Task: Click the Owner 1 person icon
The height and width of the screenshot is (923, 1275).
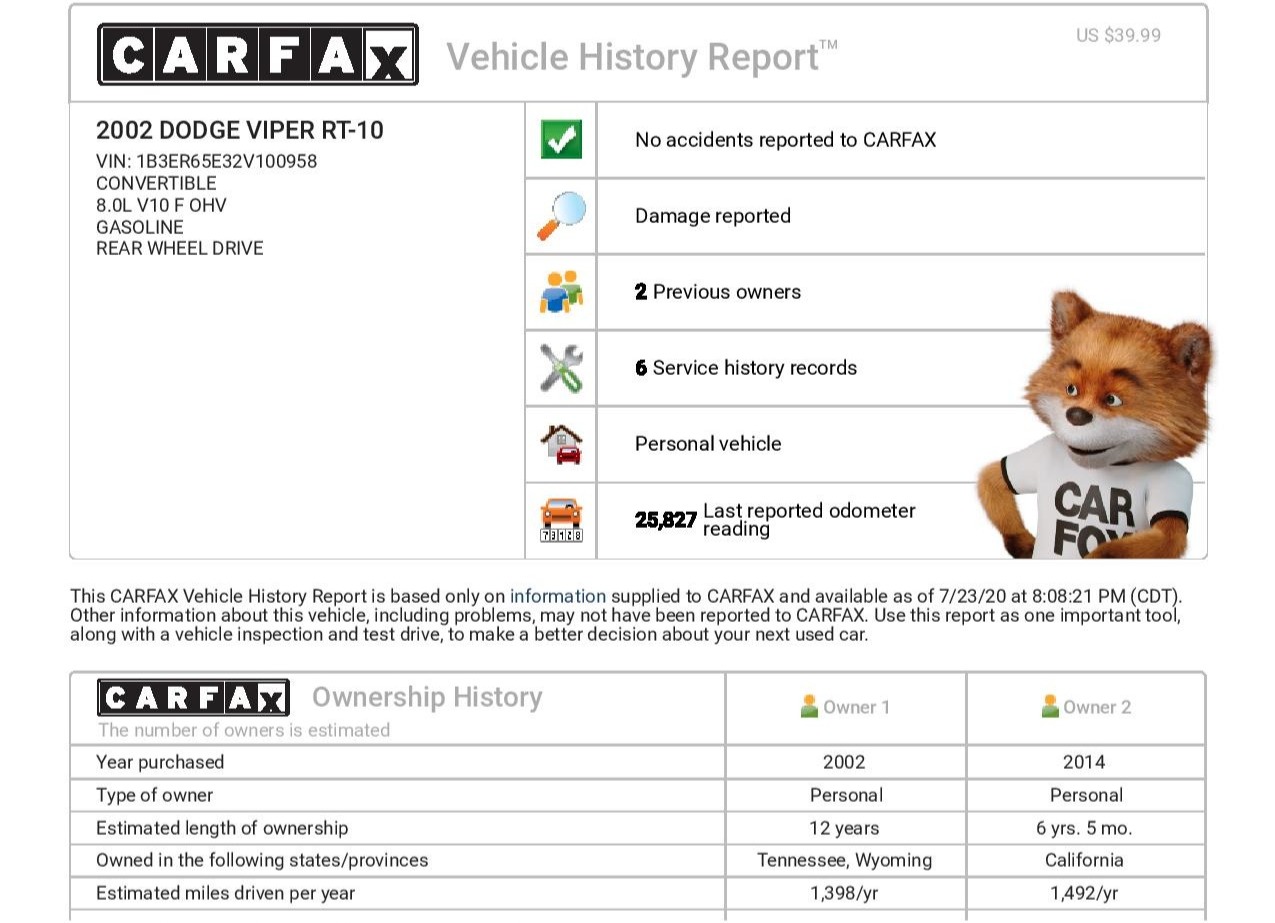Action: pyautogui.click(x=810, y=707)
